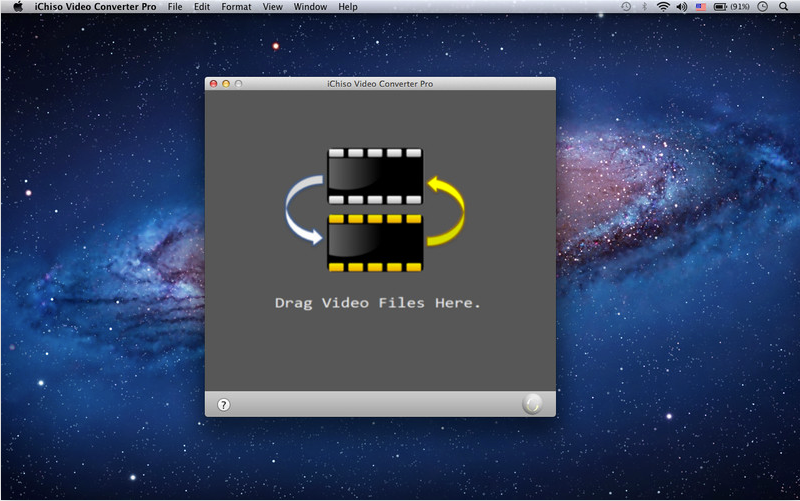Expand the US flag input source menu
Screen dimensions: 800x501
[x=700, y=7]
